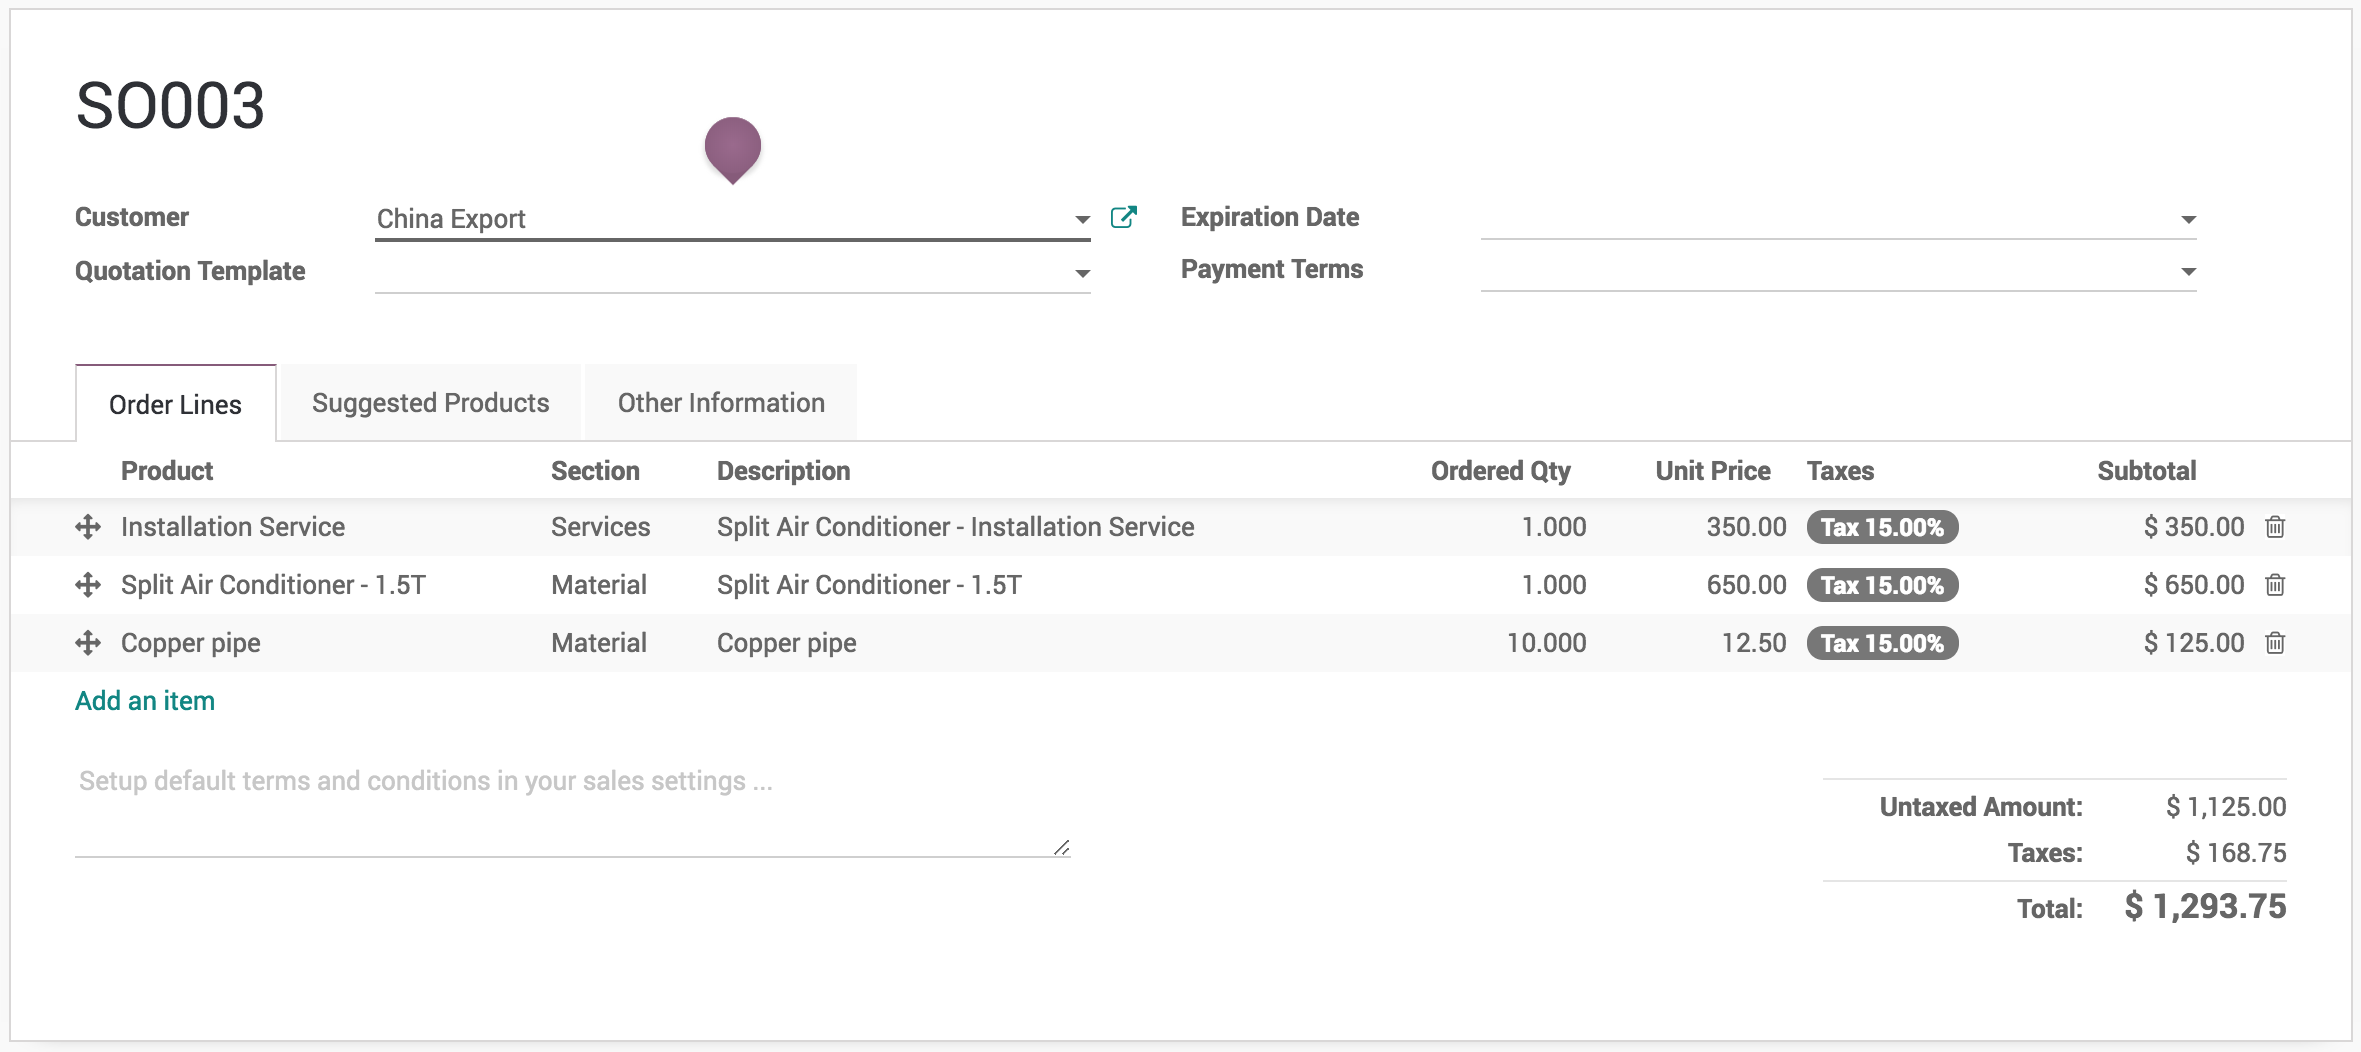Click the Installation Service row drag handle
The width and height of the screenshot is (2361, 1052).
tap(88, 527)
